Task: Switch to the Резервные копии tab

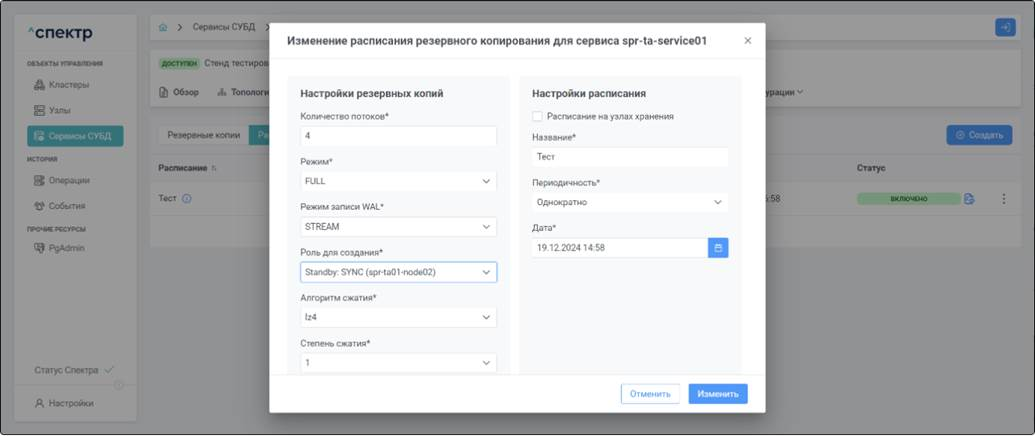Action: (x=203, y=134)
